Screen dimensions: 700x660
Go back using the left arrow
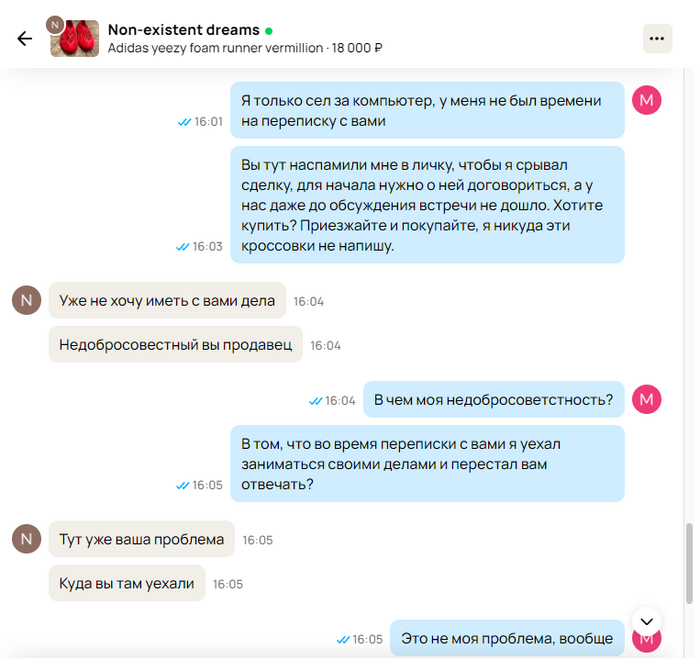[25, 39]
